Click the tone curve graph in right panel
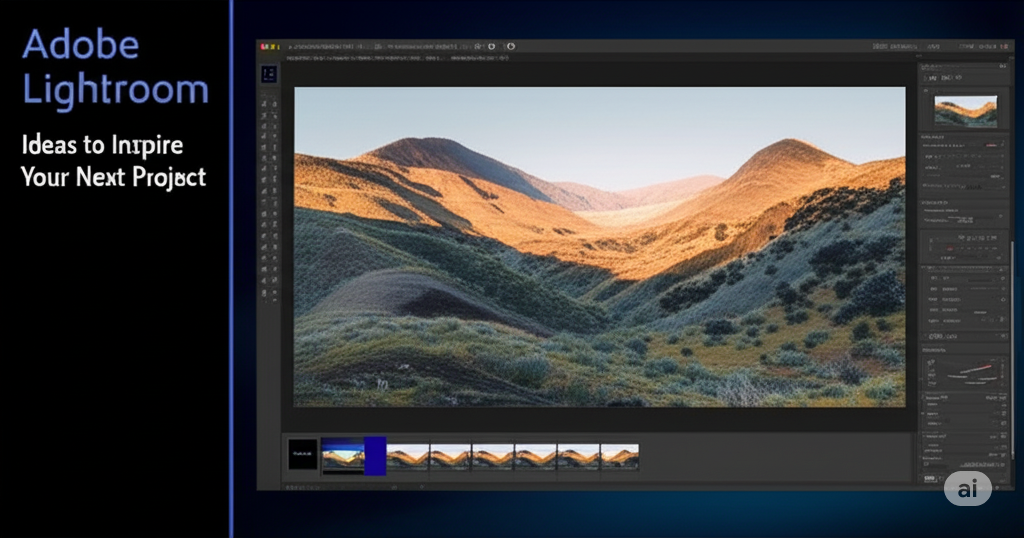 point(967,372)
